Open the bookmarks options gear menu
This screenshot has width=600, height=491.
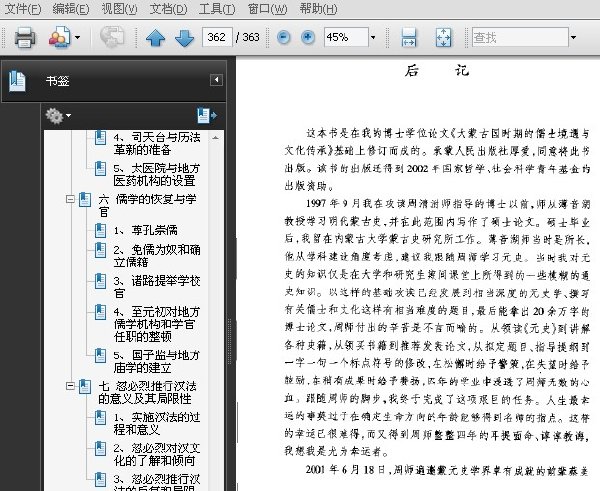[57, 116]
